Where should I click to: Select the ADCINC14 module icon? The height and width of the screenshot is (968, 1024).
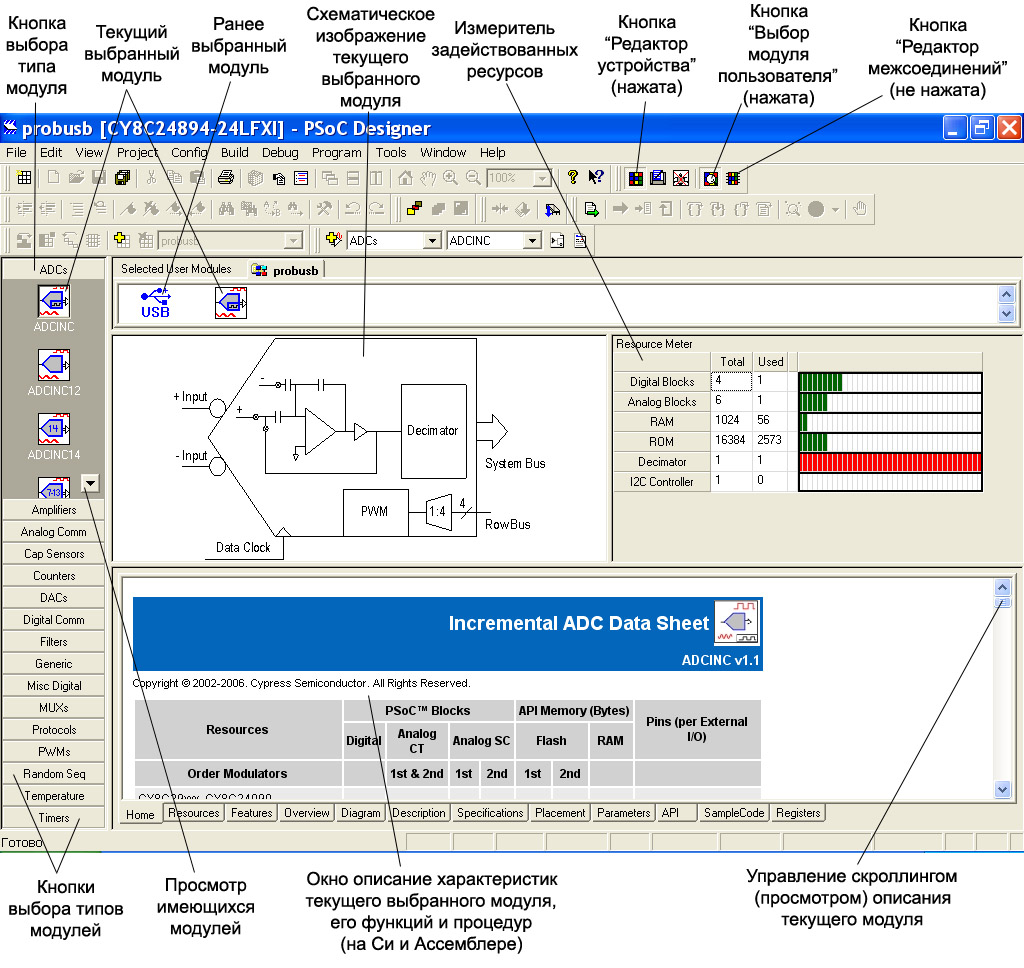[x=54, y=428]
